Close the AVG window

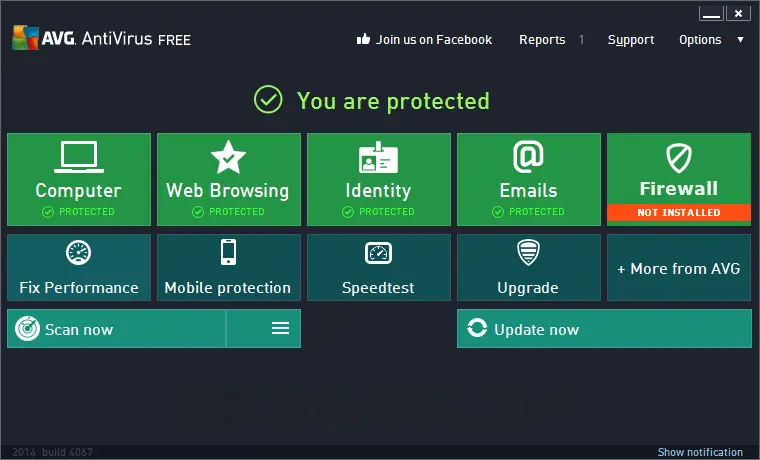[x=738, y=14]
